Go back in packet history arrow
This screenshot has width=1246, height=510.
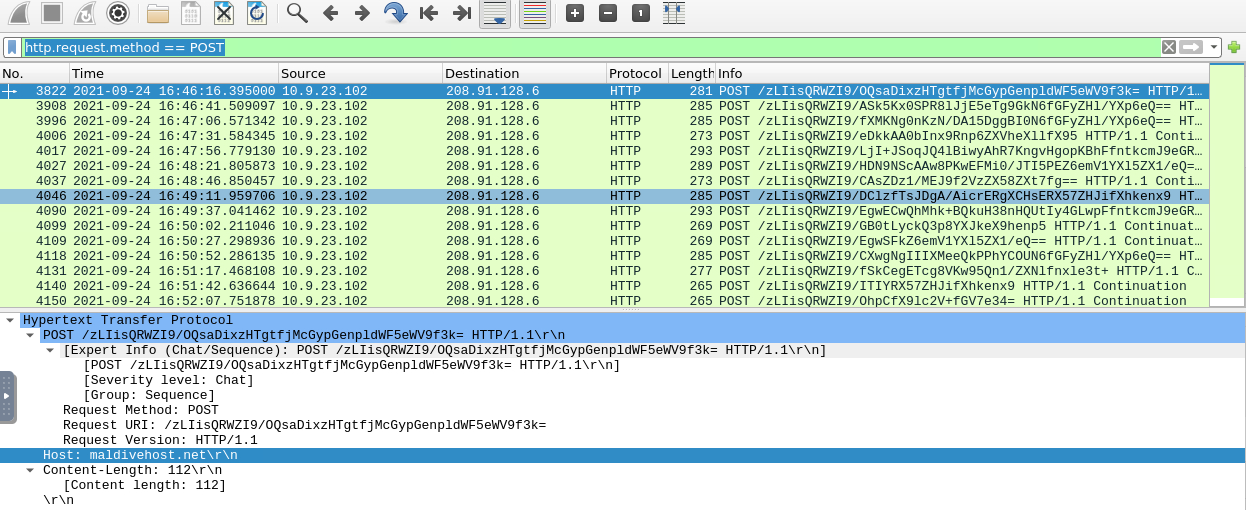(x=330, y=13)
